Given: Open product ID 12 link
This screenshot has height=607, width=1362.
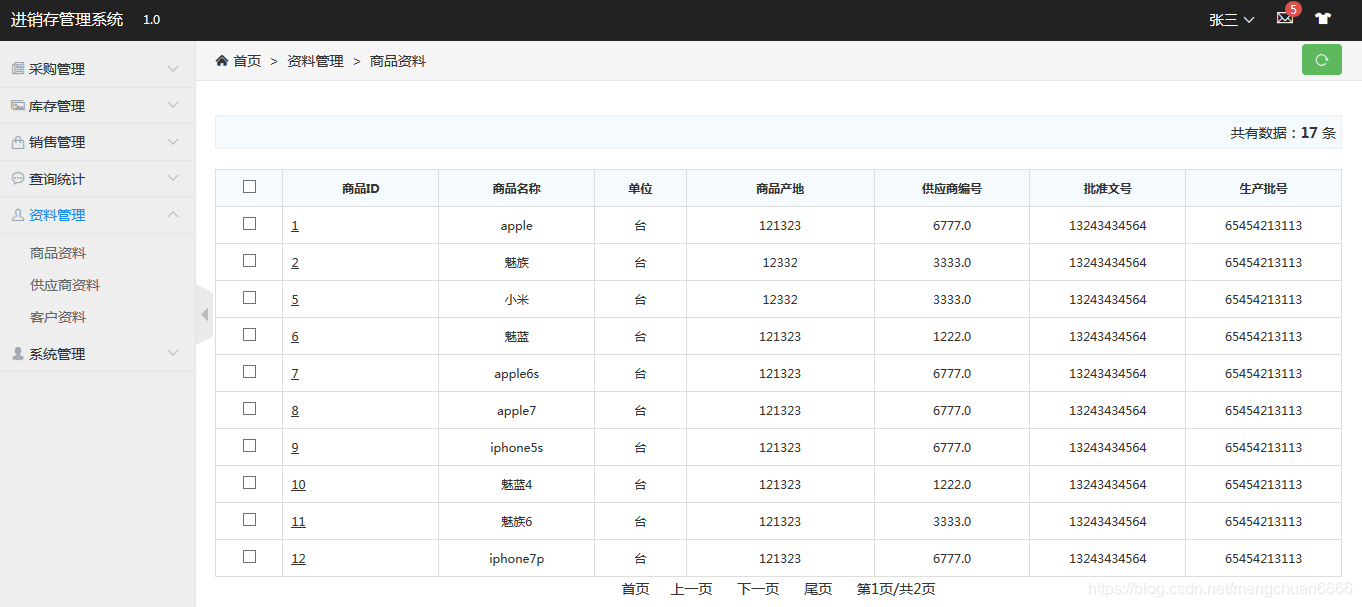Looking at the screenshot, I should tap(298, 559).
